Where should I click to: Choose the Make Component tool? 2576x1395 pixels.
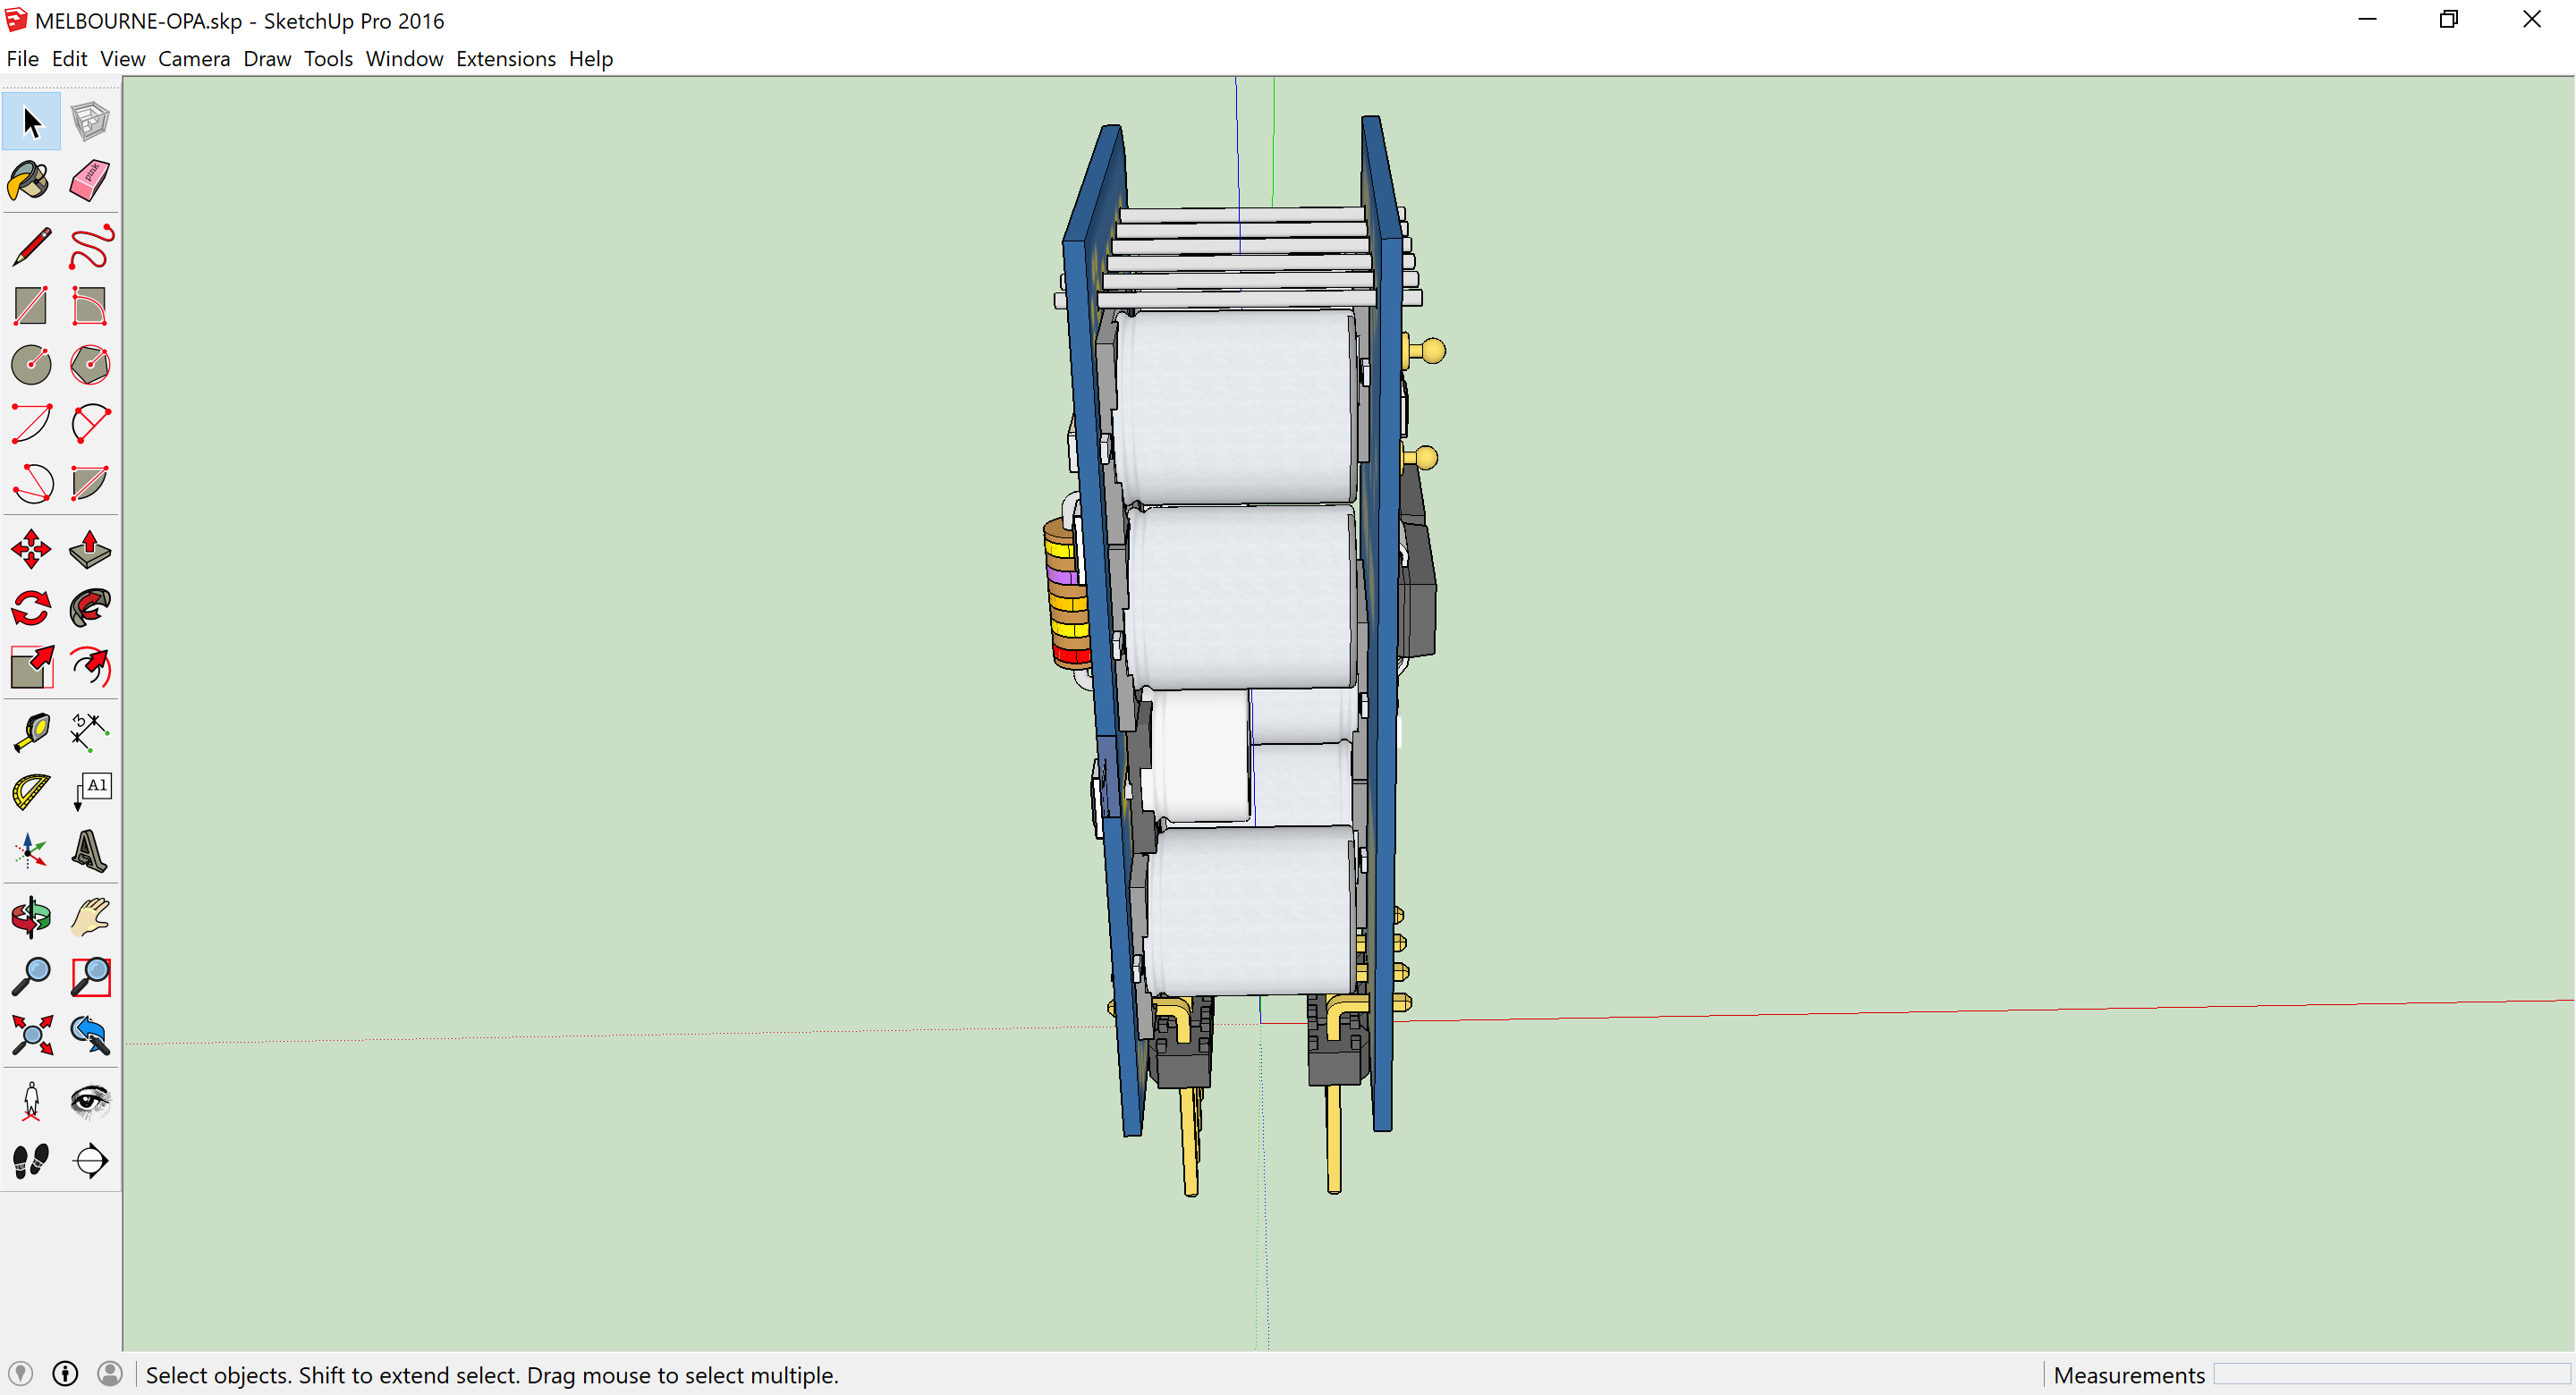coord(90,122)
